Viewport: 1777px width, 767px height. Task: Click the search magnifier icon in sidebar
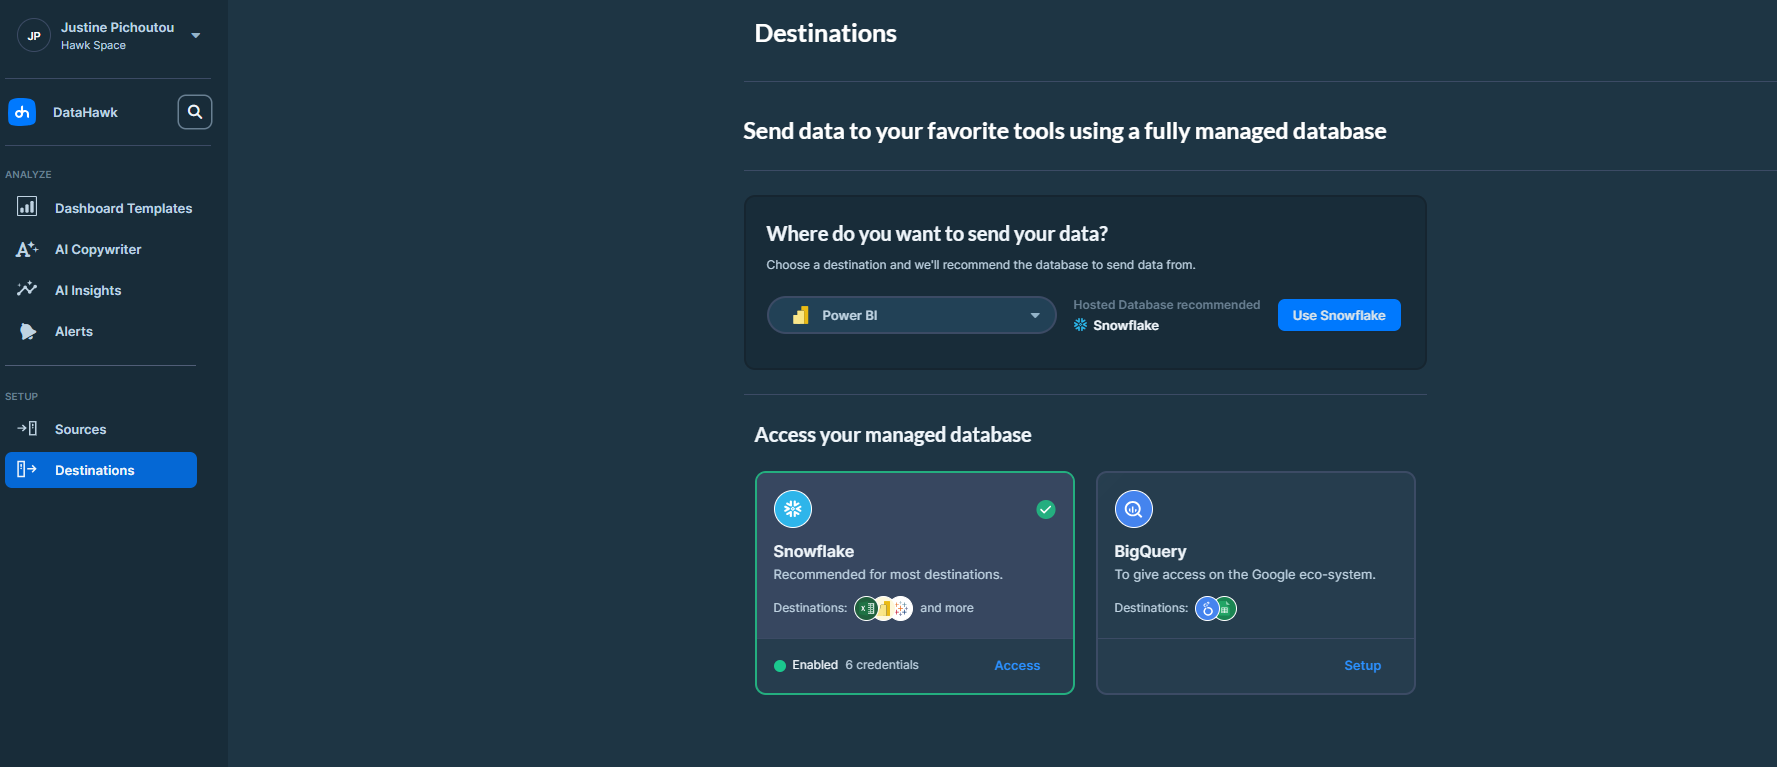(x=195, y=112)
